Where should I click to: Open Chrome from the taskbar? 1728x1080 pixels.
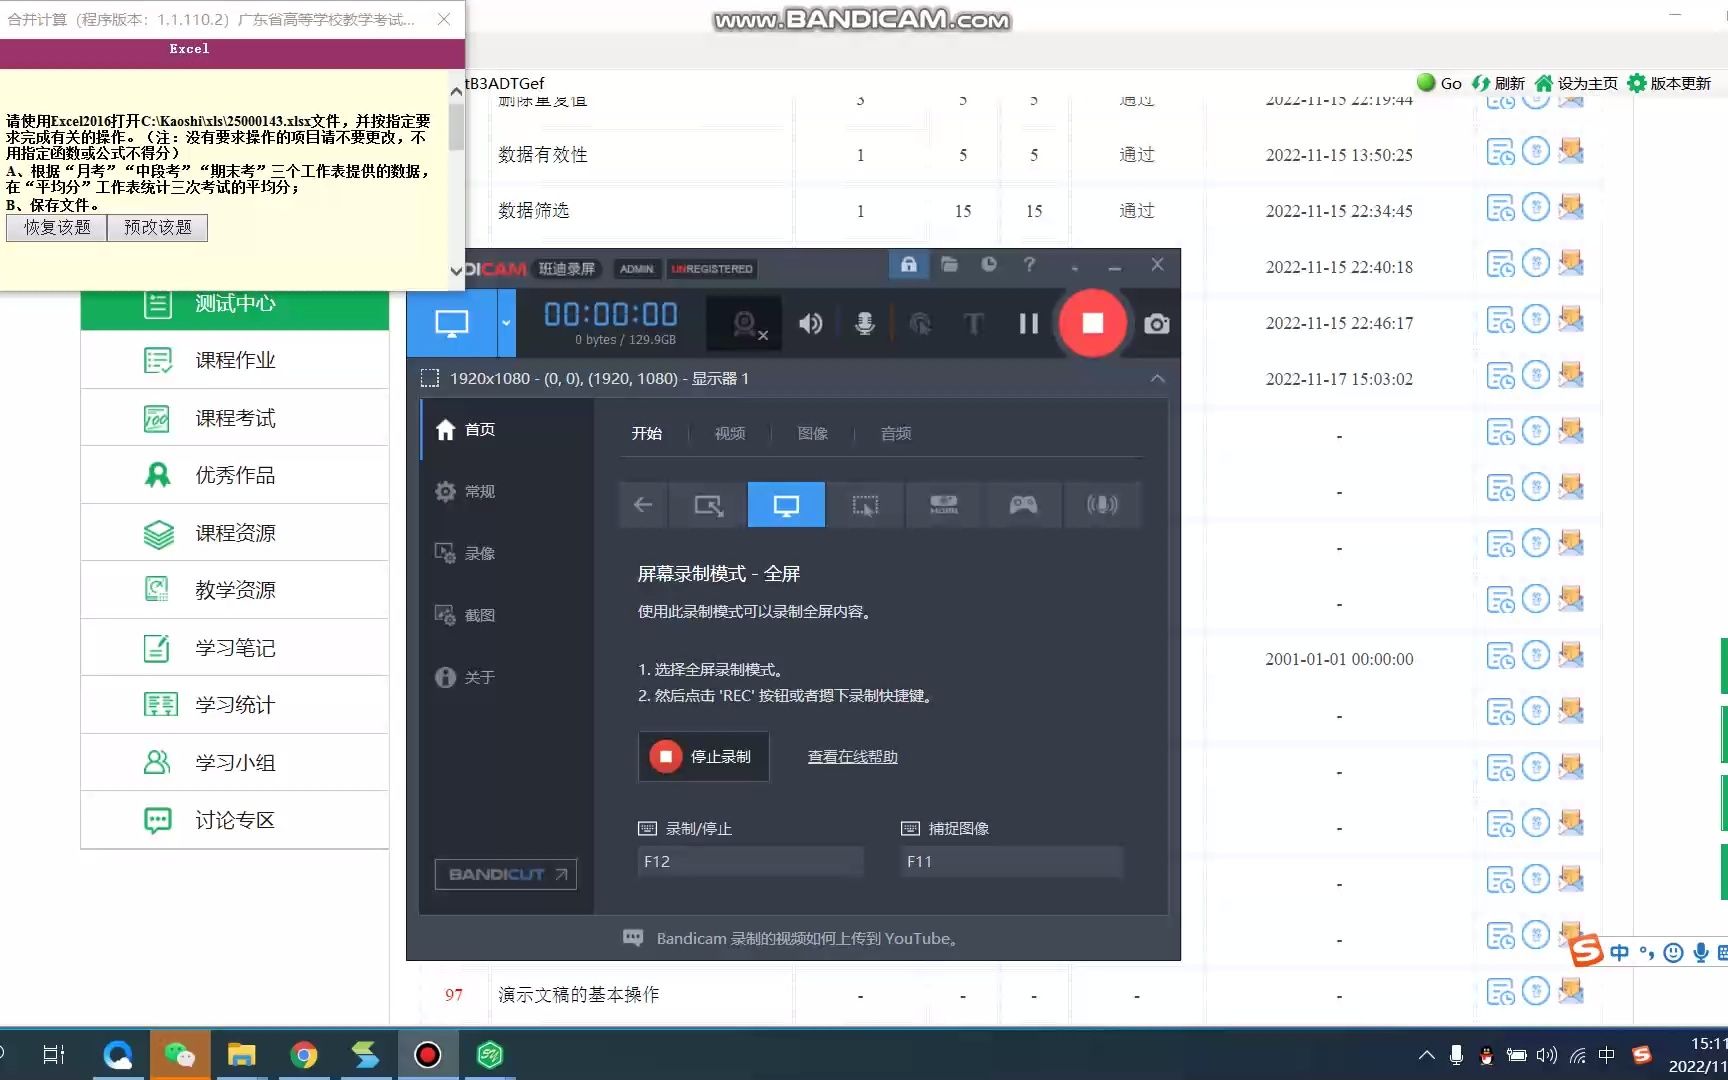tap(304, 1054)
